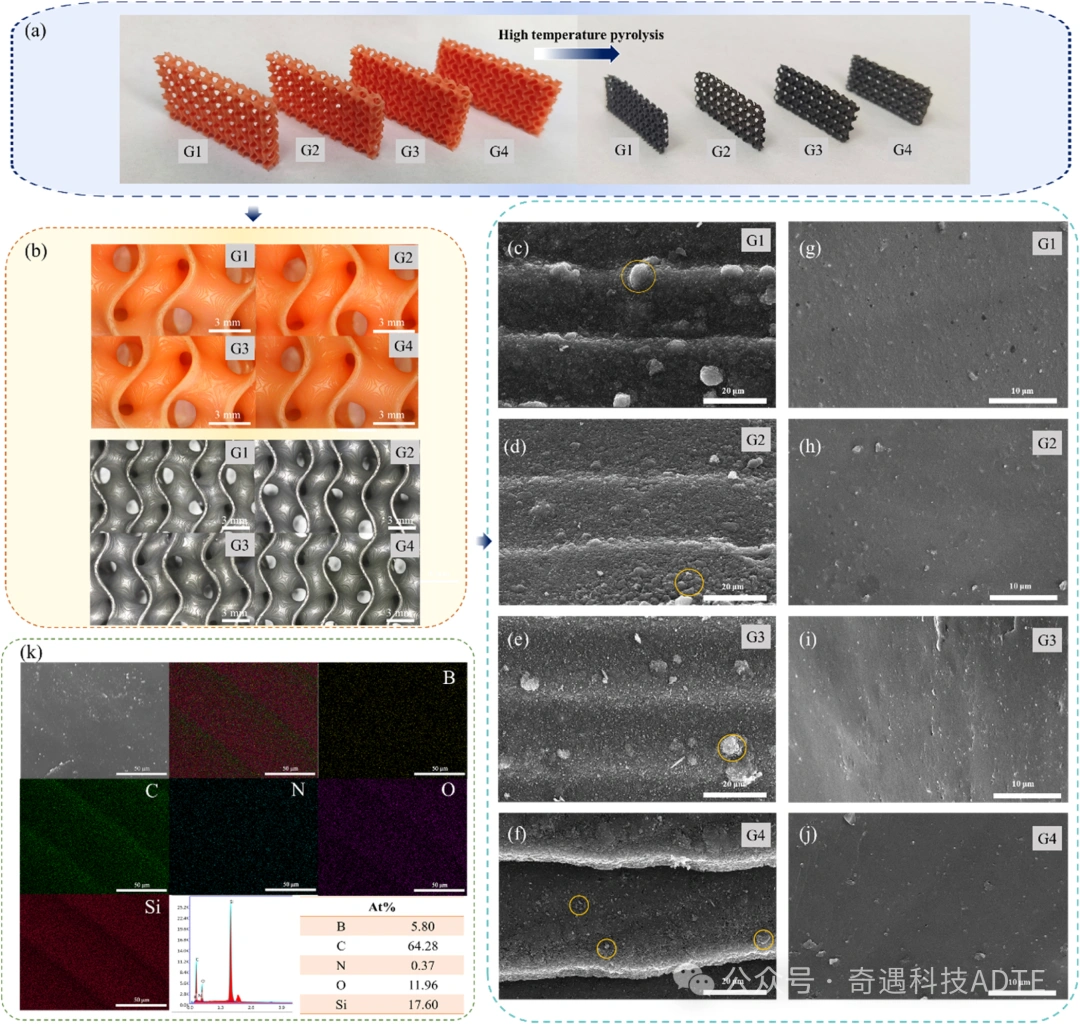Open the red silicon (Si) EDS map

[94, 952]
